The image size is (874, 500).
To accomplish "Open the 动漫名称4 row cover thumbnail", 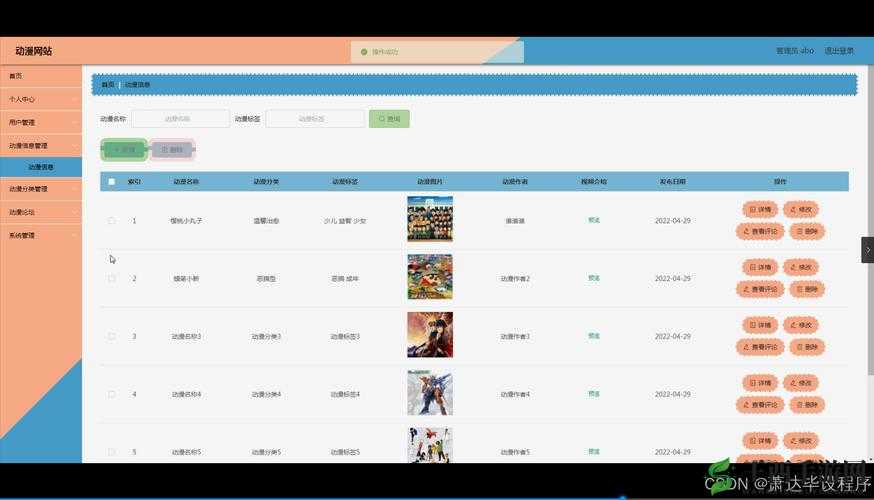I will point(430,392).
